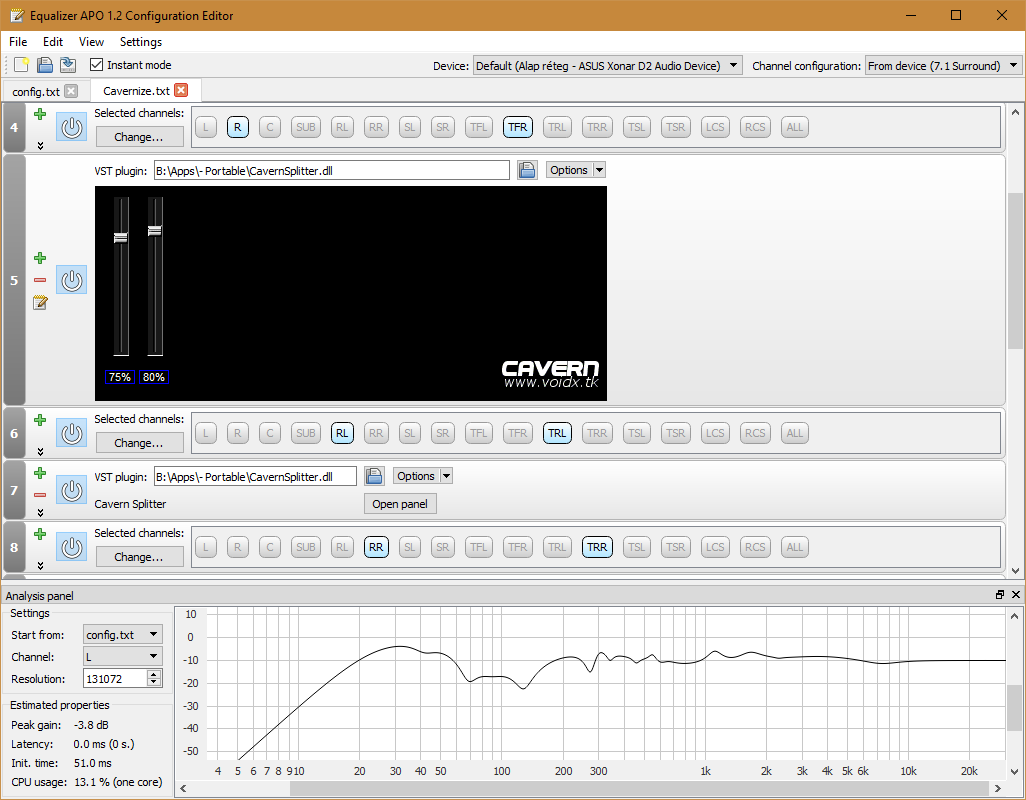Close the Cavernize.txt tab
Screen dimensions: 1026x800
[181, 90]
